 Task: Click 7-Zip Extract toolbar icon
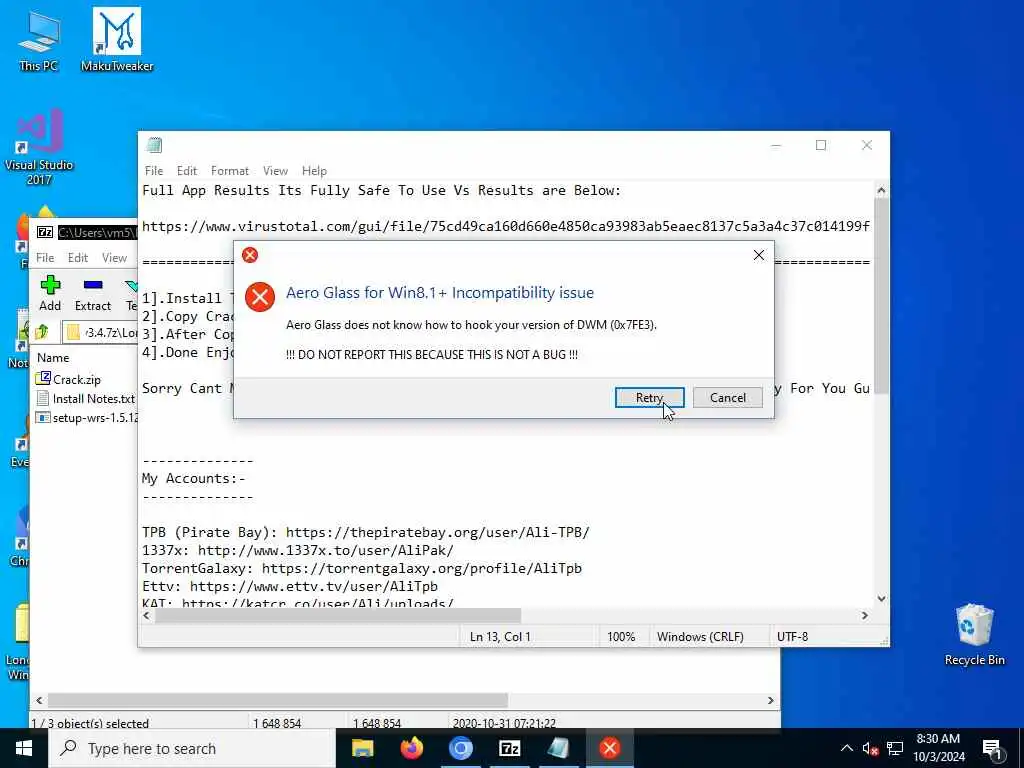pyautogui.click(x=93, y=293)
